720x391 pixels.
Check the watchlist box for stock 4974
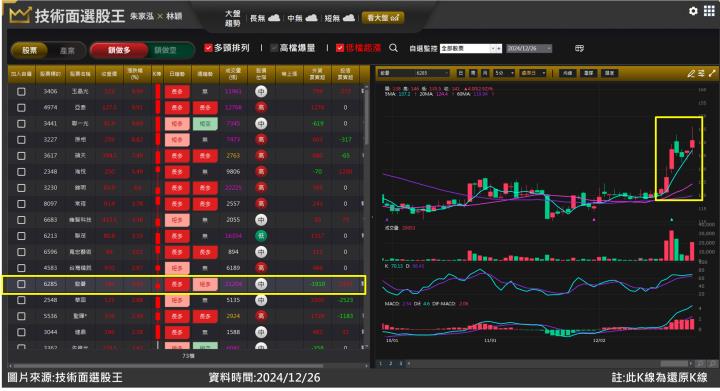click(x=21, y=107)
